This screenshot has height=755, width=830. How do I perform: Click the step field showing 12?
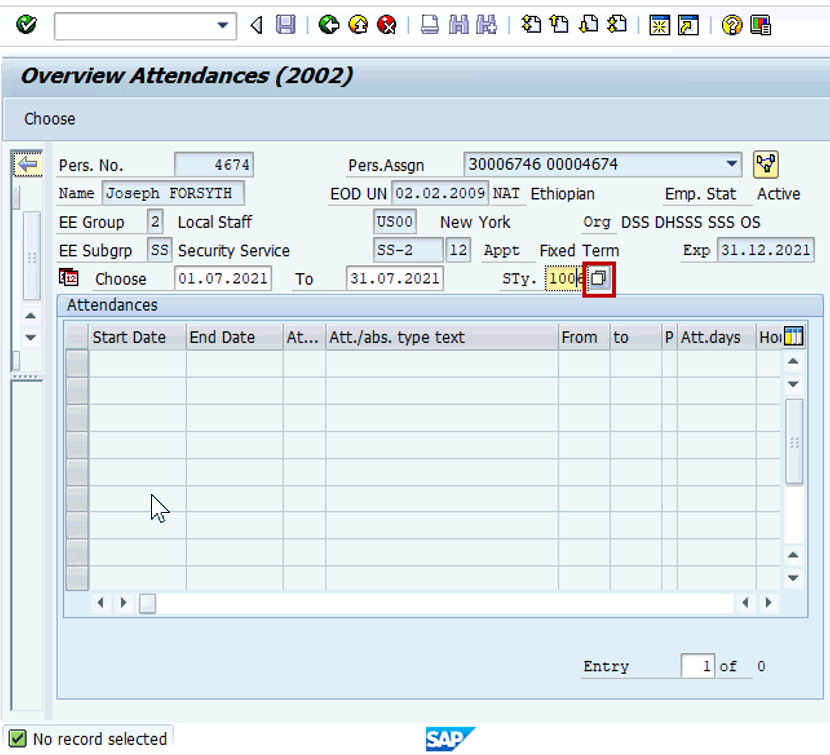[x=458, y=250]
